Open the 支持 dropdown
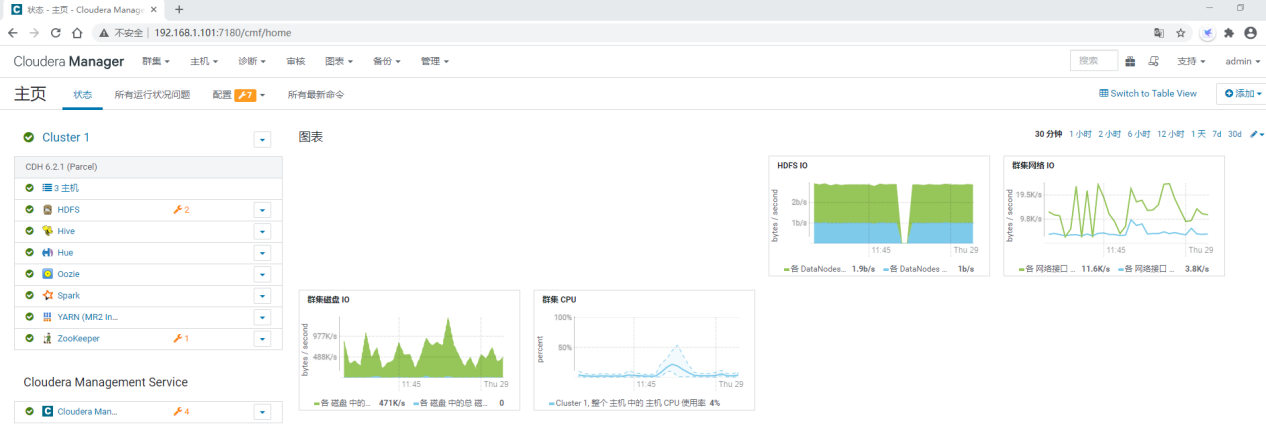This screenshot has height=438, width=1266. 1191,61
